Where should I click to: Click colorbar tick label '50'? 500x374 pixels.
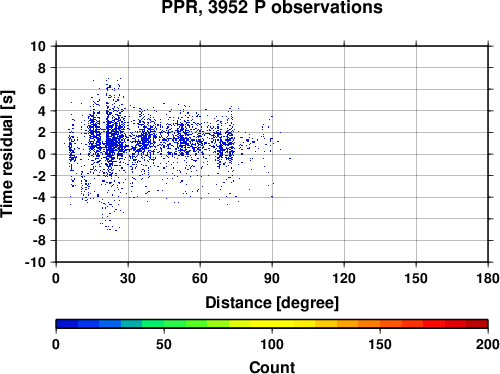164,344
